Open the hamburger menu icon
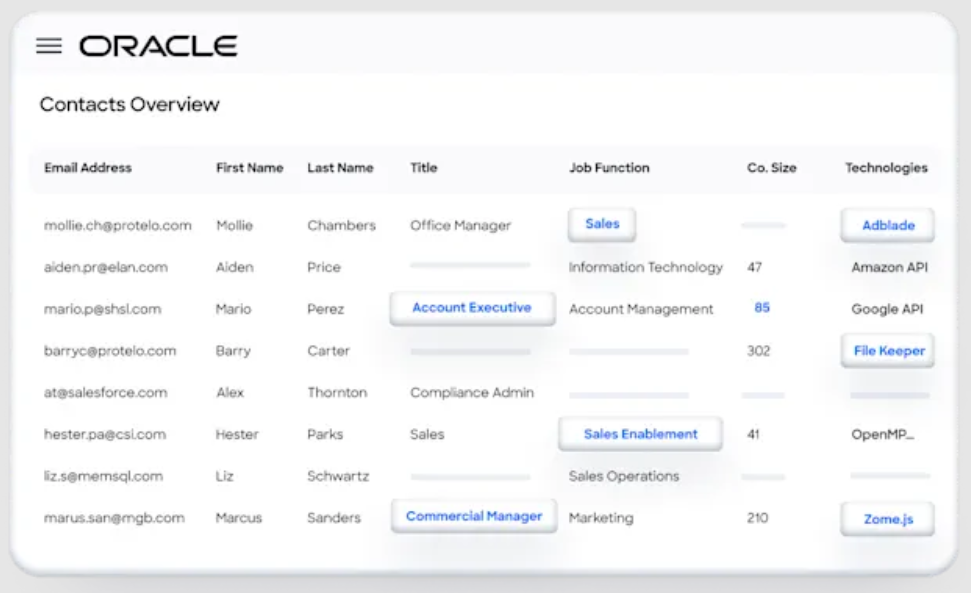The width and height of the screenshot is (971, 593). tap(49, 46)
